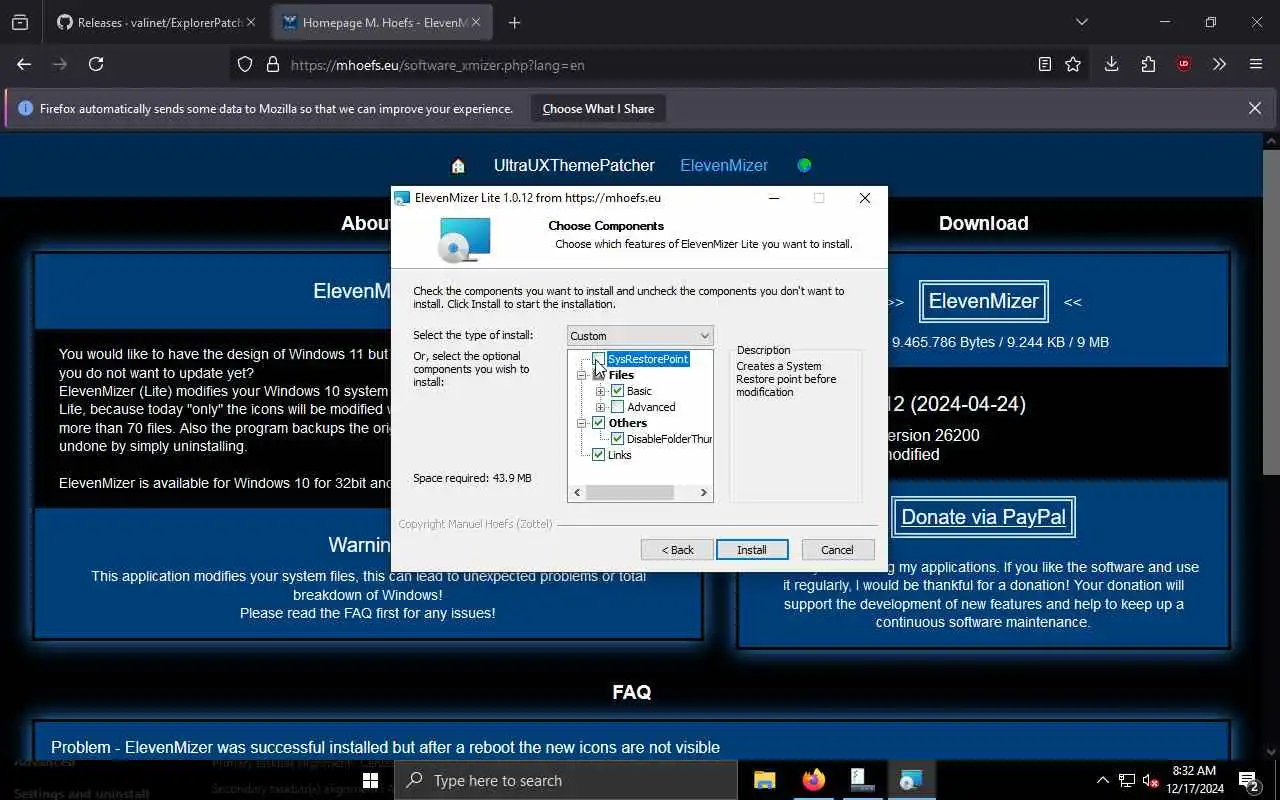Open the Firefox hamburger menu

pos(1256,64)
